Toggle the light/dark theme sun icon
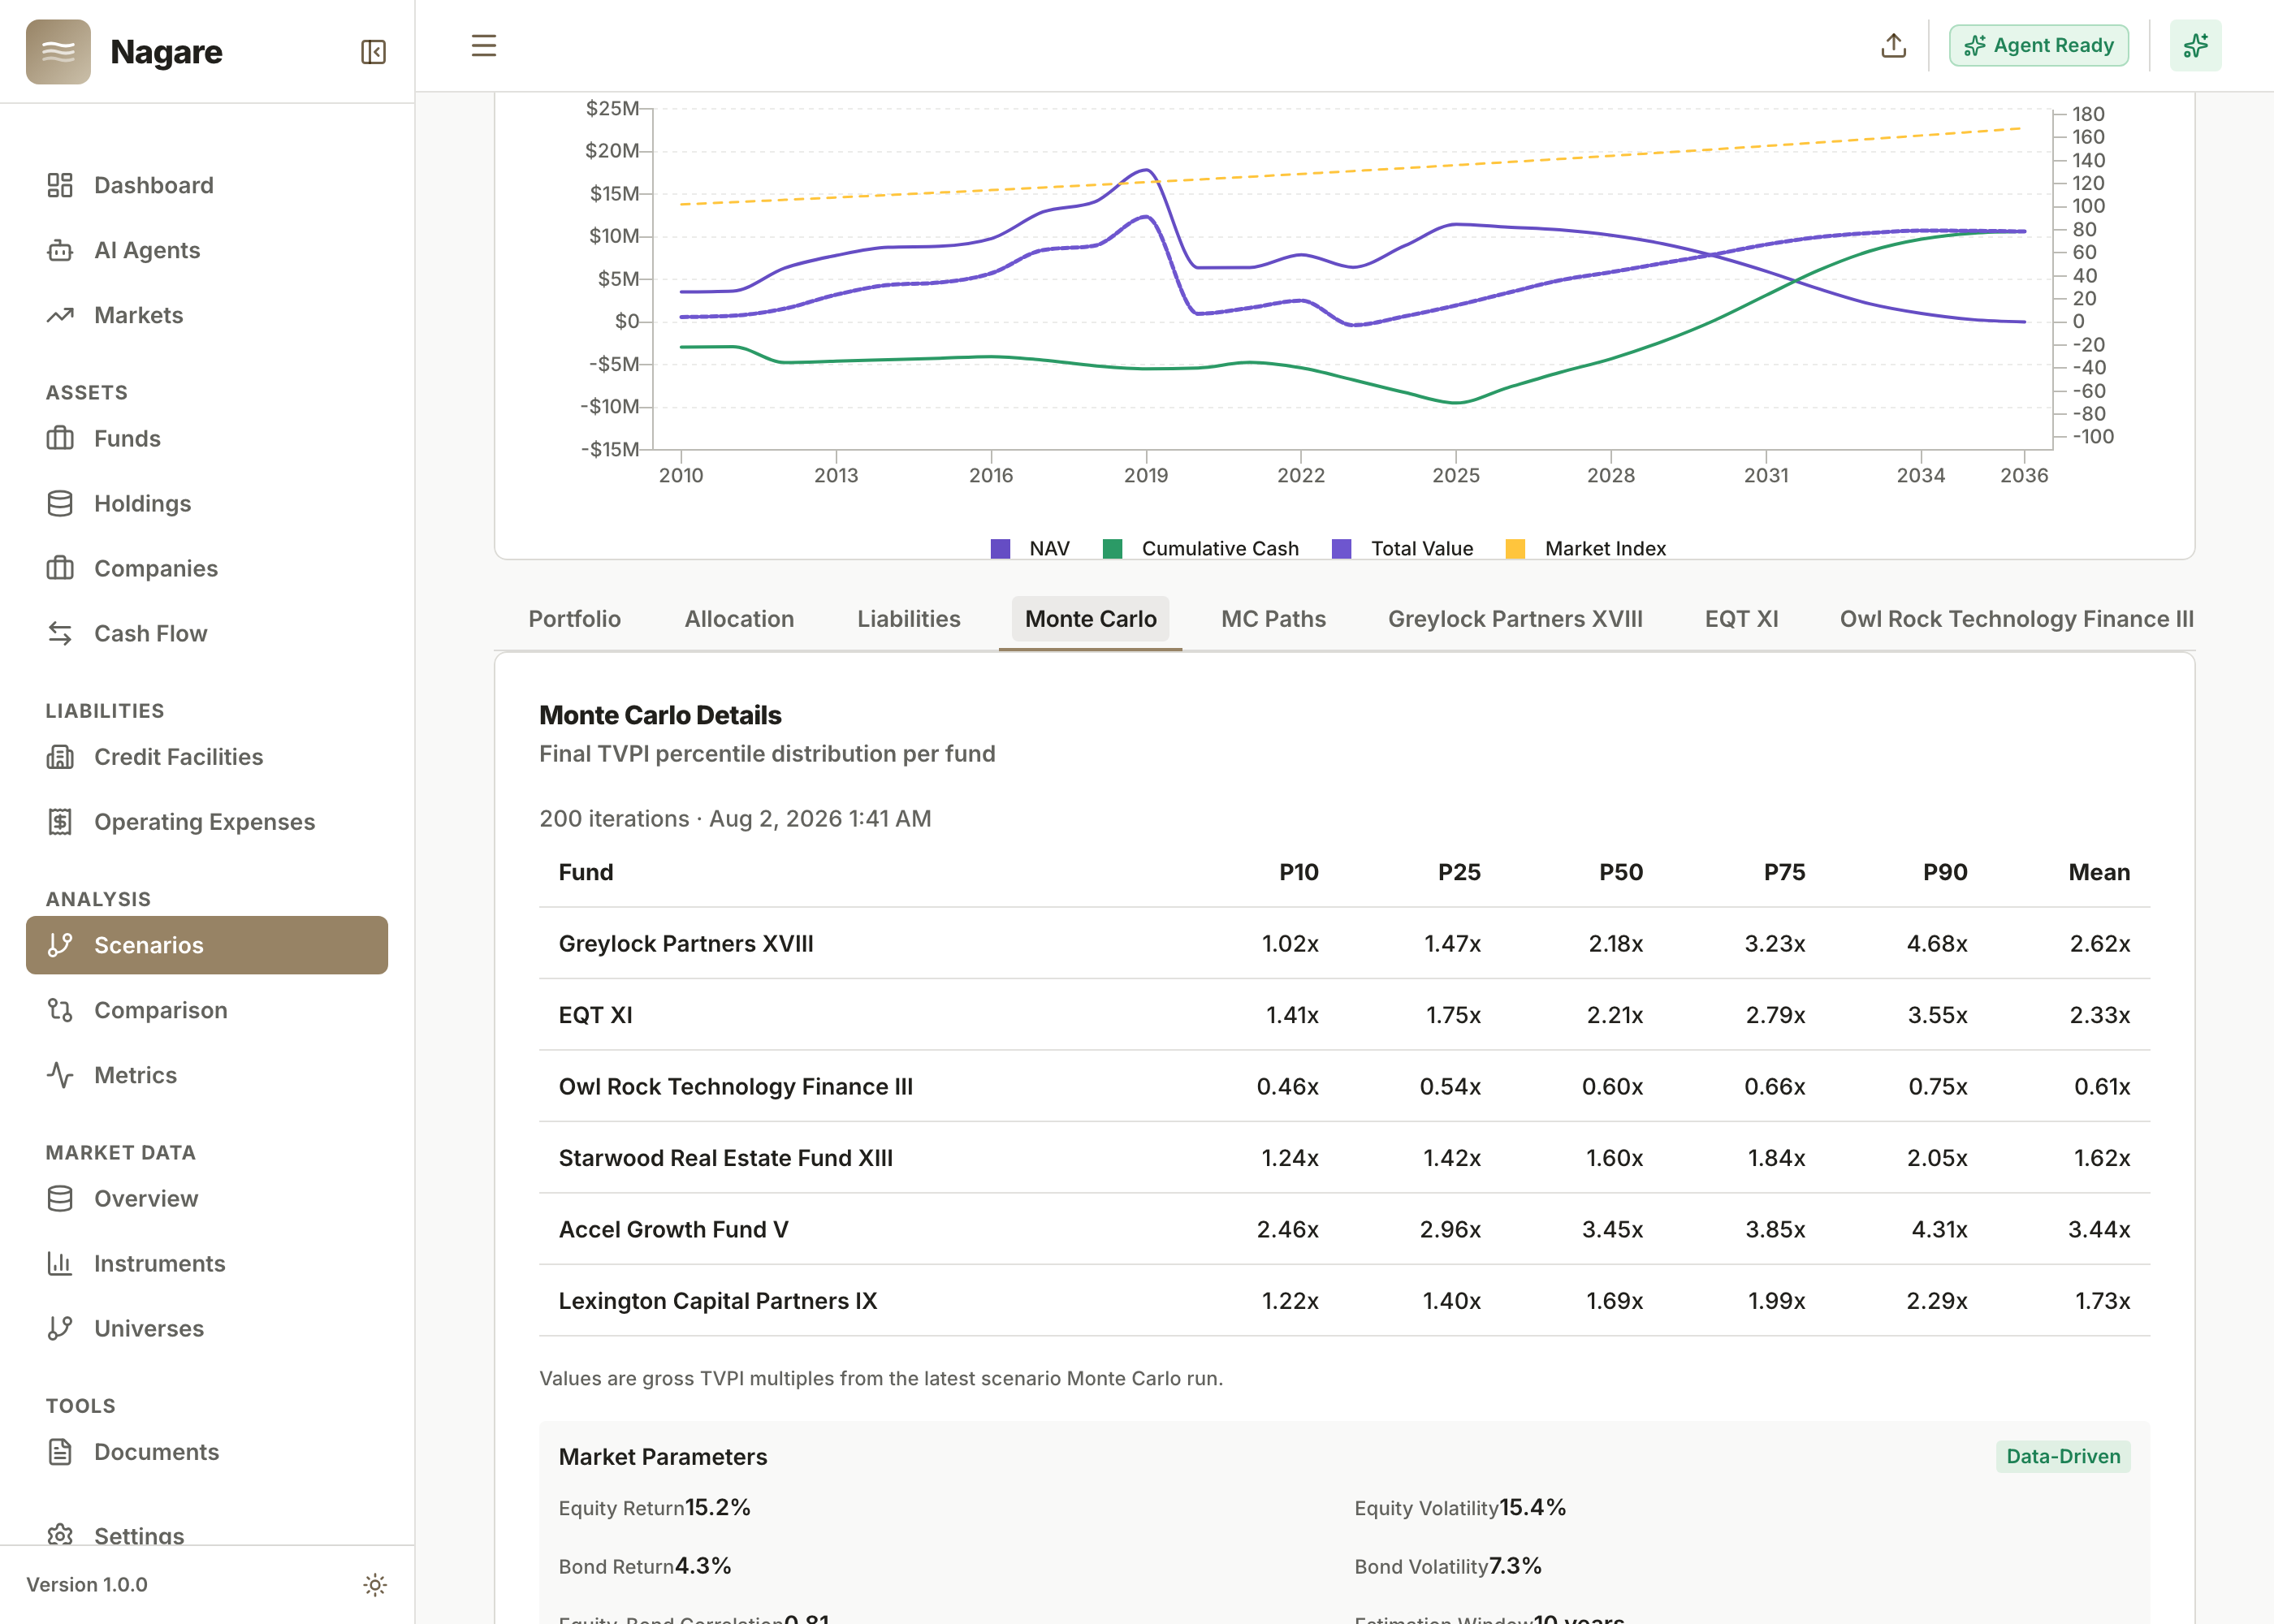Image resolution: width=2274 pixels, height=1624 pixels. (x=375, y=1585)
